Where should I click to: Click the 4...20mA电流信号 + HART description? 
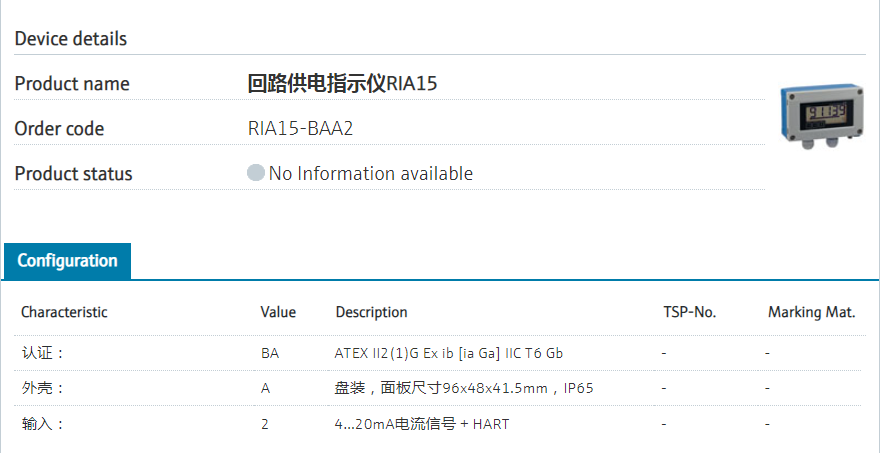422,424
